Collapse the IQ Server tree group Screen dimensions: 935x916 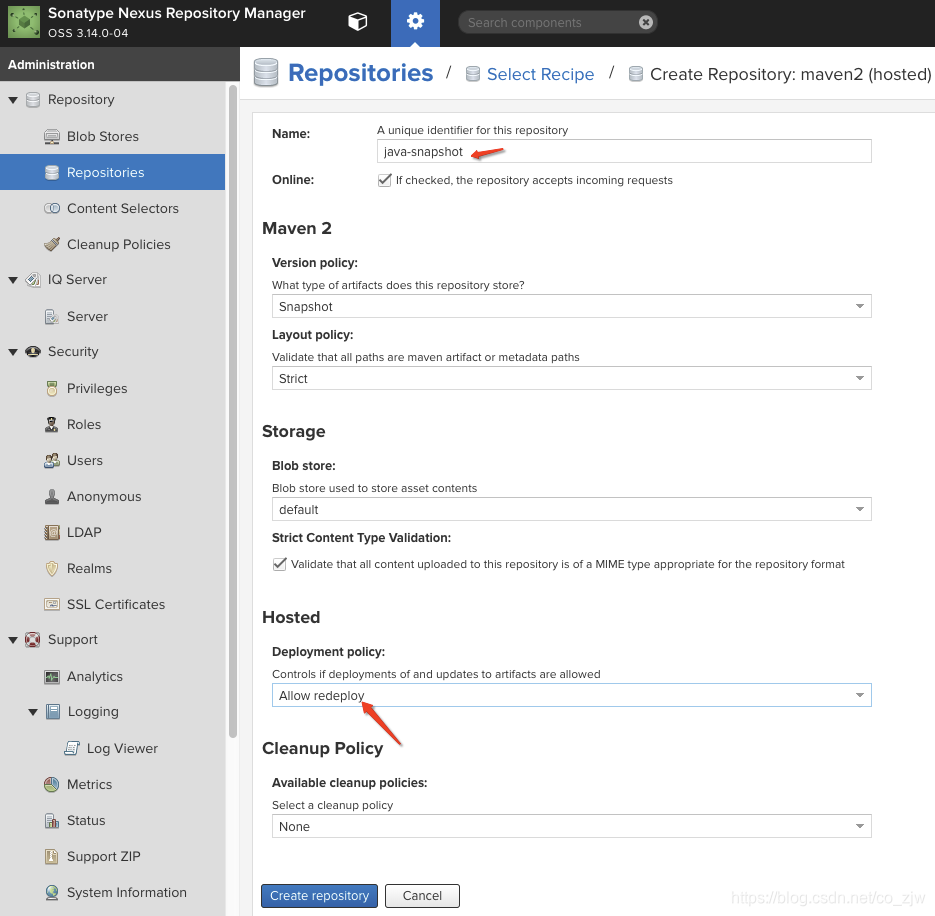13,280
